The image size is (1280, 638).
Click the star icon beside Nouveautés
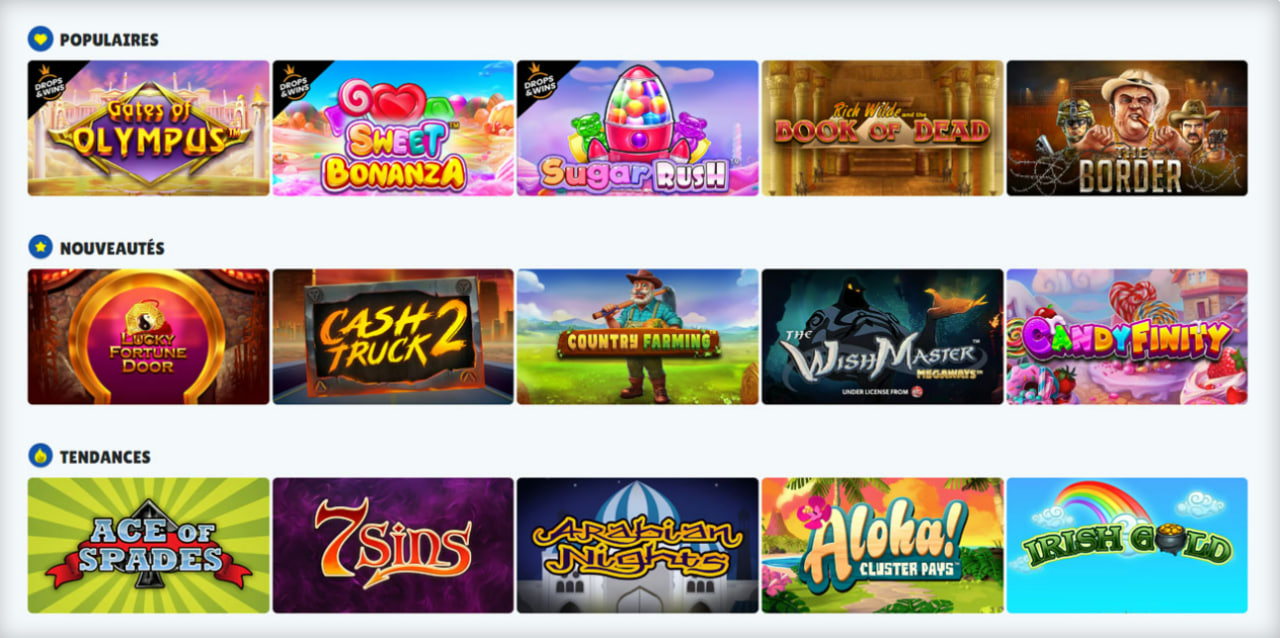(x=40, y=247)
